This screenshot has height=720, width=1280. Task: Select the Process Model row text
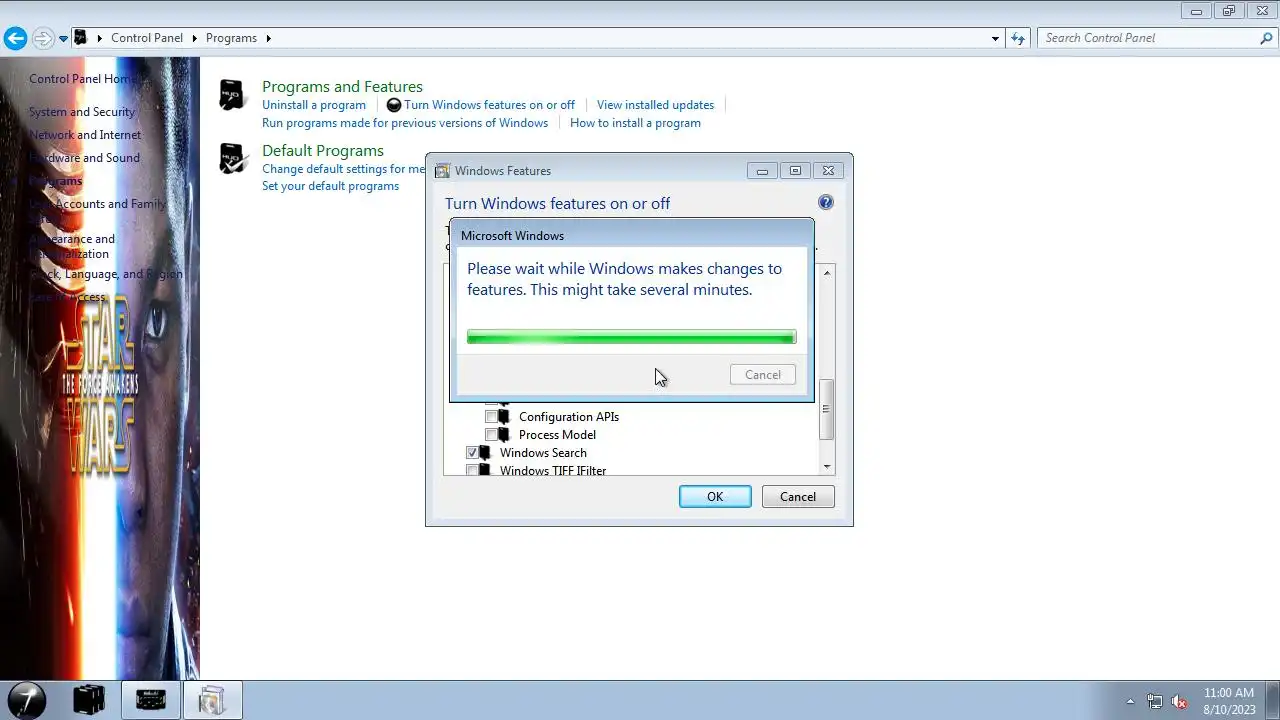pos(557,435)
